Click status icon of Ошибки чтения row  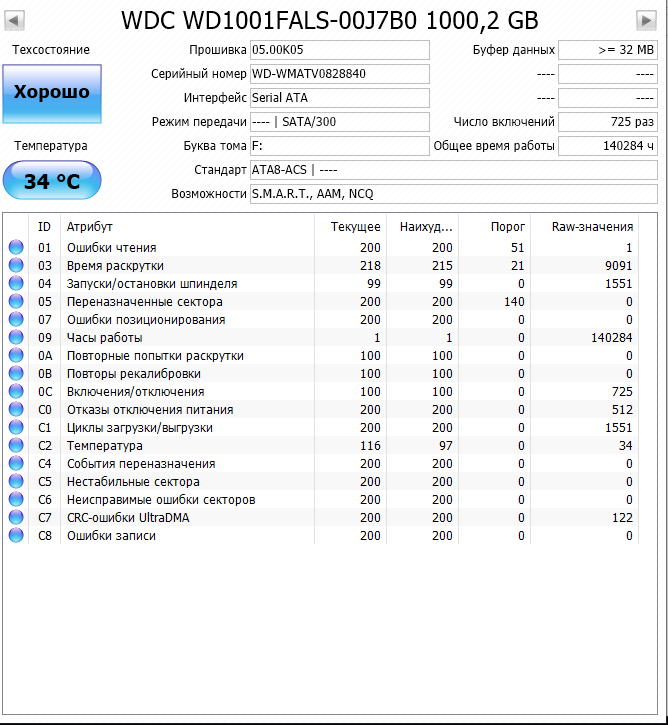pyautogui.click(x=16, y=247)
